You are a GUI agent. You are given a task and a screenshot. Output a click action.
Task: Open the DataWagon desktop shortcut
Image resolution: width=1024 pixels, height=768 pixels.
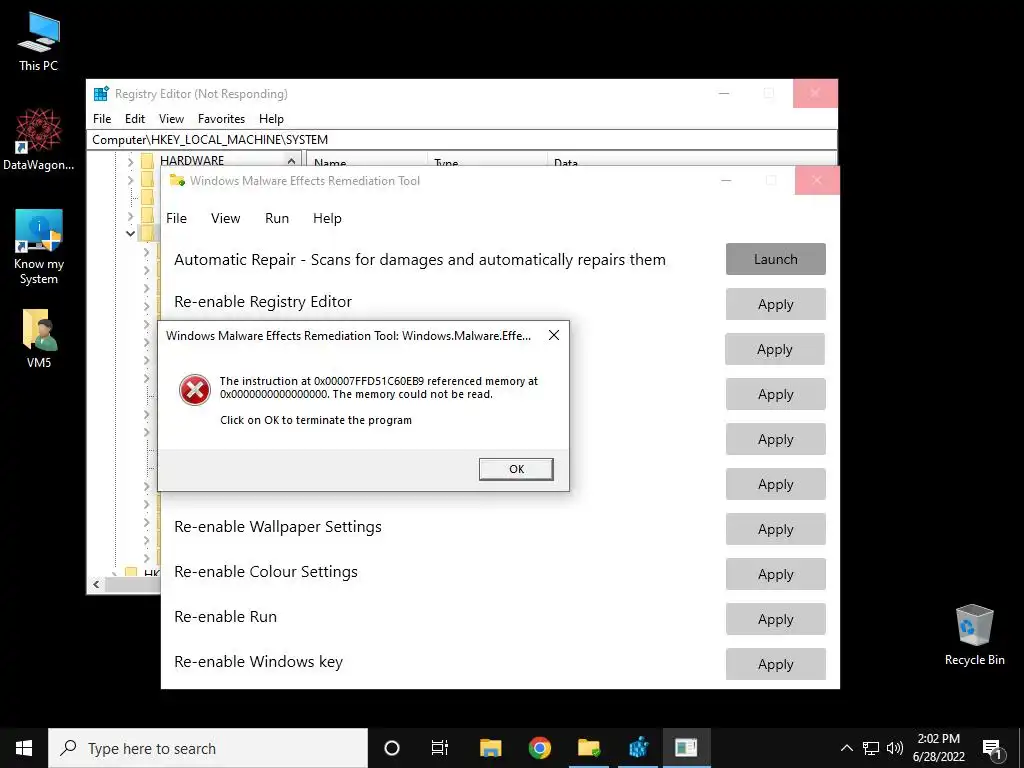tap(39, 140)
